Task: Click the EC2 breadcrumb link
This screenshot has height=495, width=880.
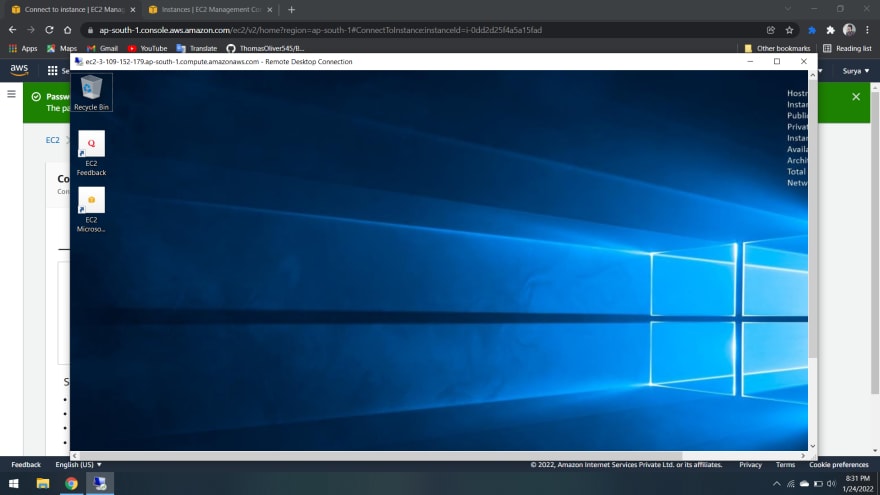Action: pyautogui.click(x=52, y=140)
